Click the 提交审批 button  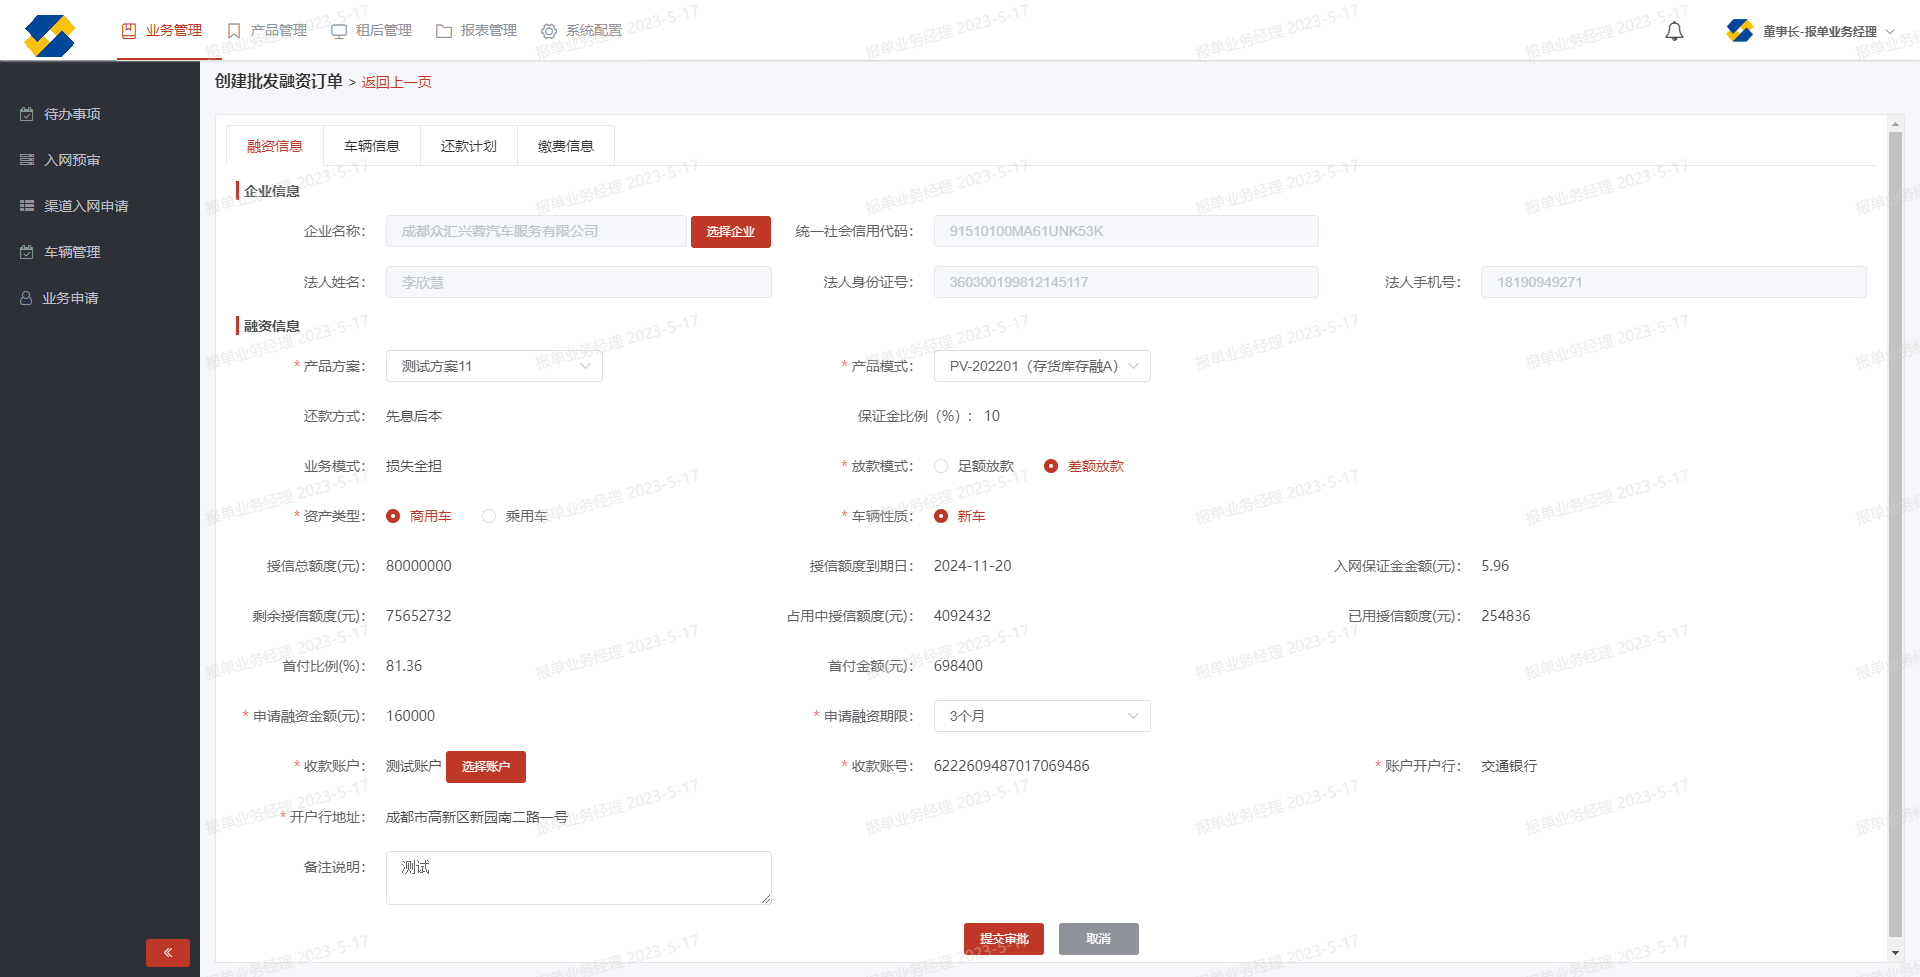click(x=1003, y=939)
